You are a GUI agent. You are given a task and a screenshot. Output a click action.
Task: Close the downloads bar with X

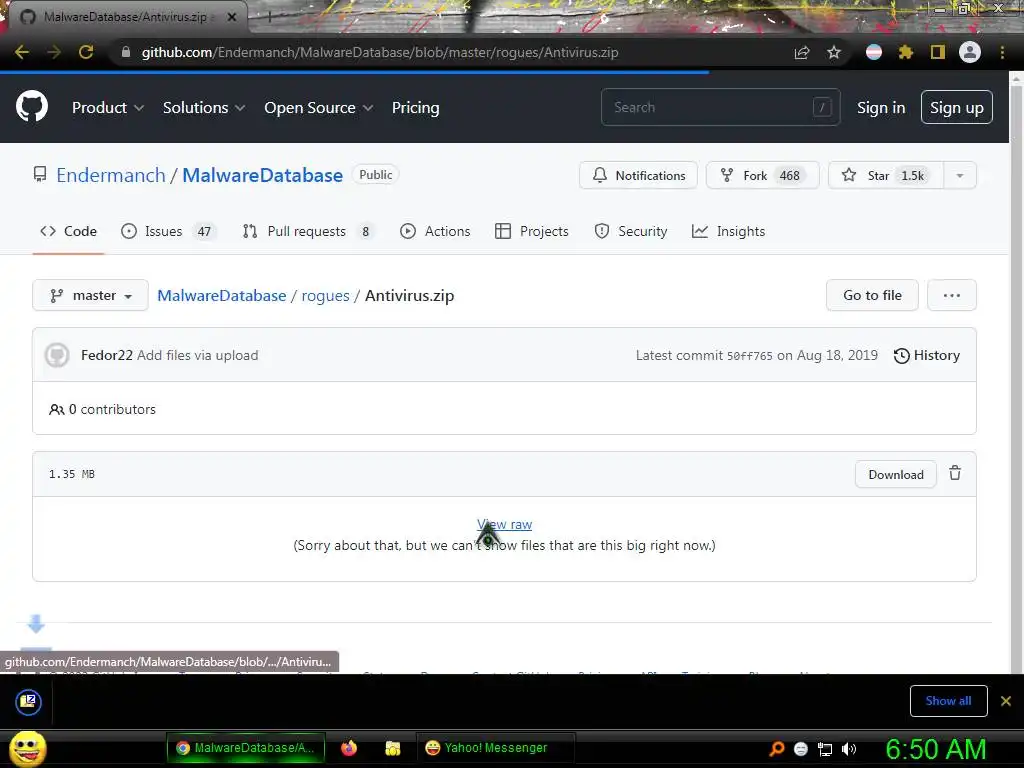(1006, 701)
